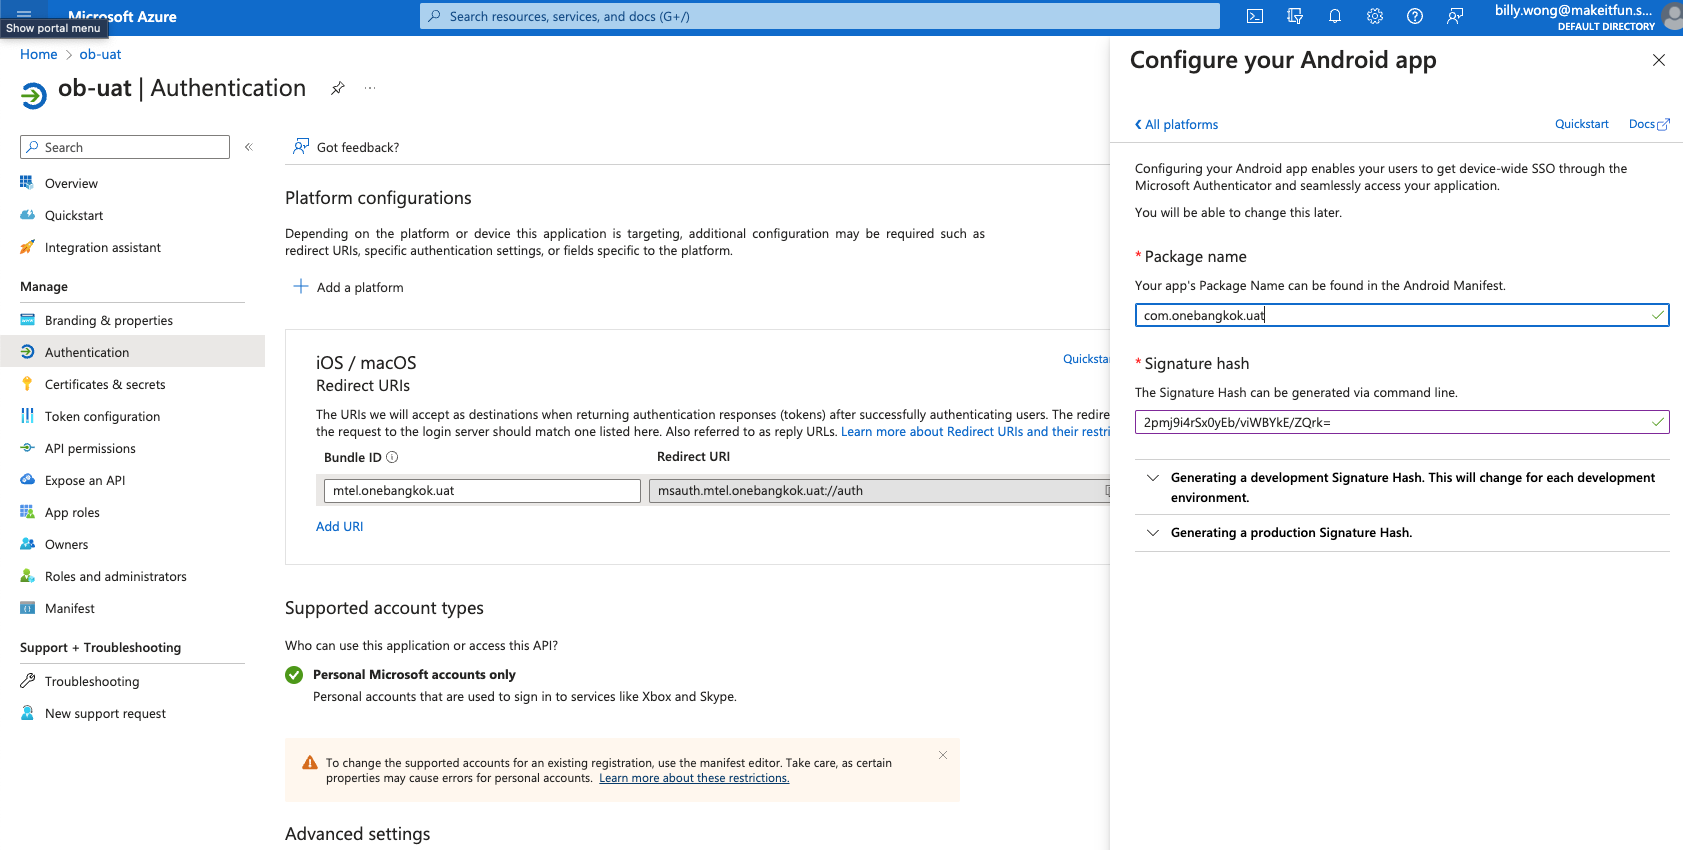Open Cloud Shell from the top bar

[x=1255, y=16]
